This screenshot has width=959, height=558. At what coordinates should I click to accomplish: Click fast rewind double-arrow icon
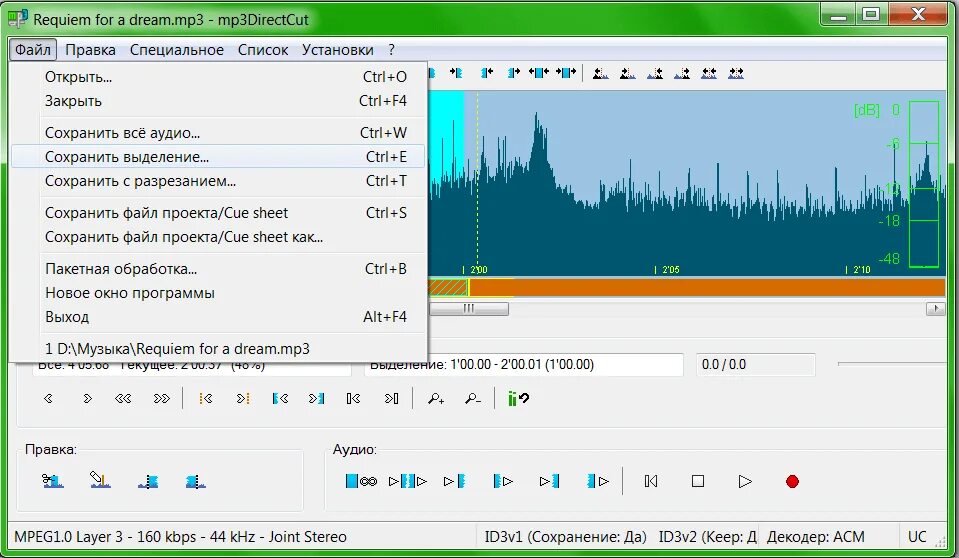click(123, 398)
